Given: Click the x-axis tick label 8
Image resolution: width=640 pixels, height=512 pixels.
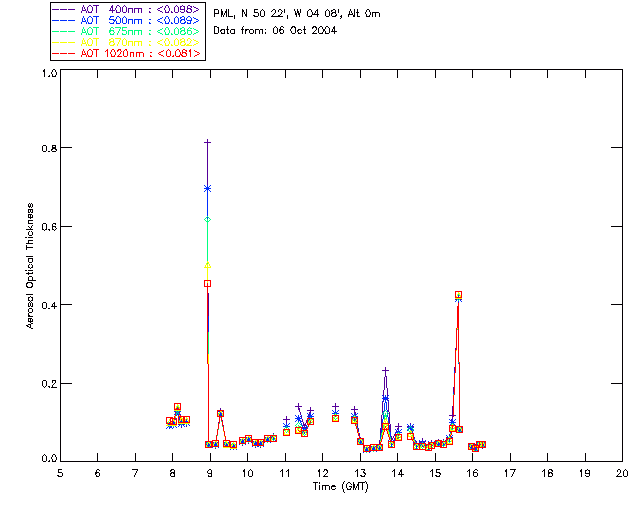Looking at the screenshot, I should pyautogui.click(x=172, y=473).
